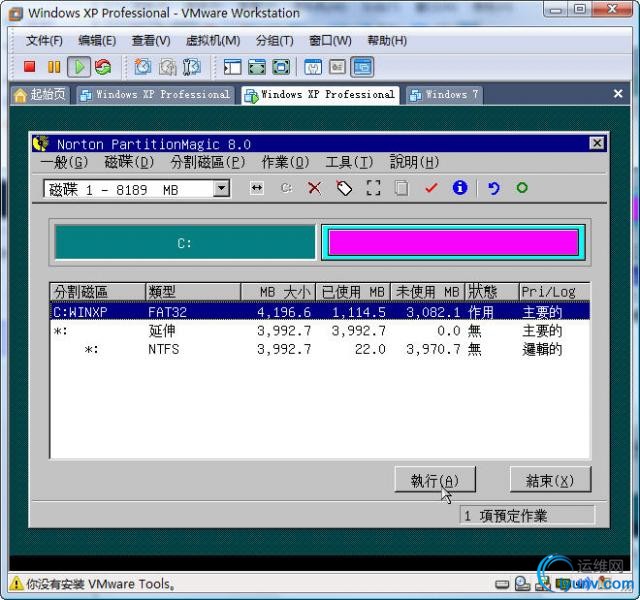Click the red checkmark check partition icon

[431, 188]
